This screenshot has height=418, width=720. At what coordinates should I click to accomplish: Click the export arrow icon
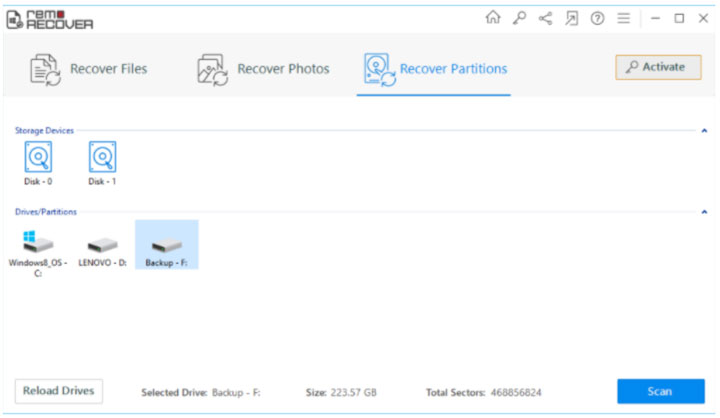[x=572, y=18]
